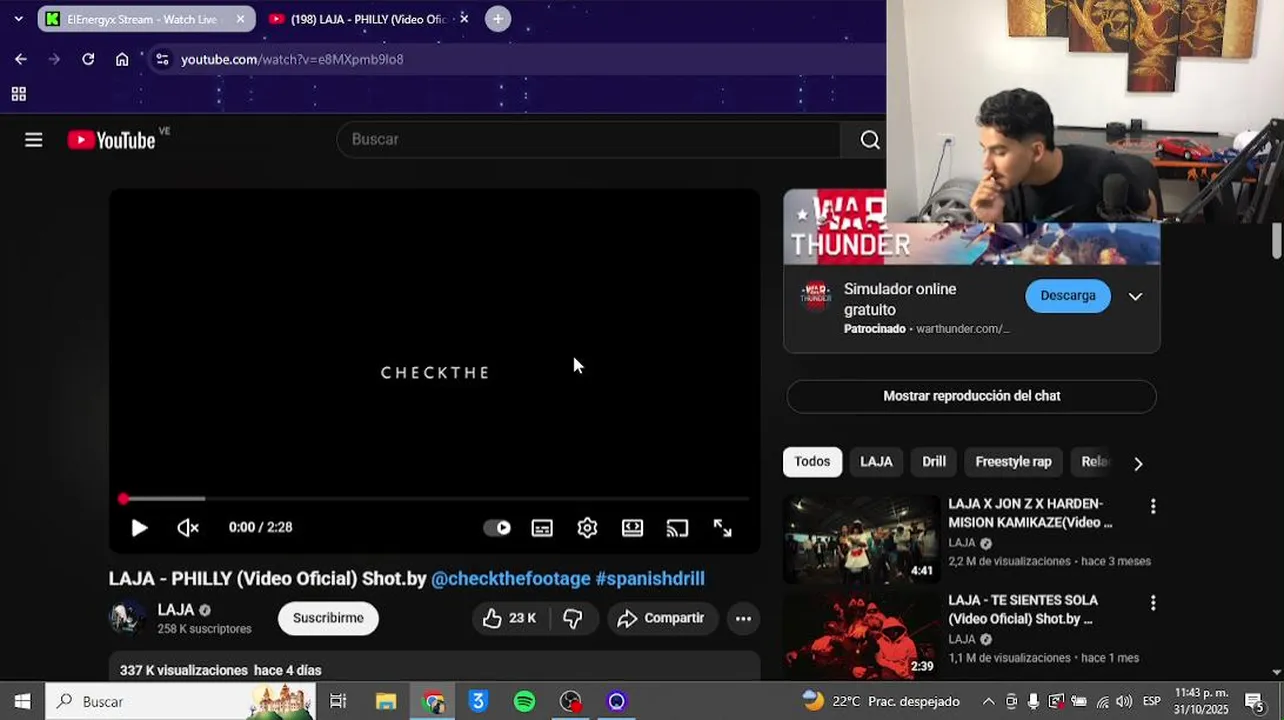Reload the current page

pyautogui.click(x=88, y=59)
